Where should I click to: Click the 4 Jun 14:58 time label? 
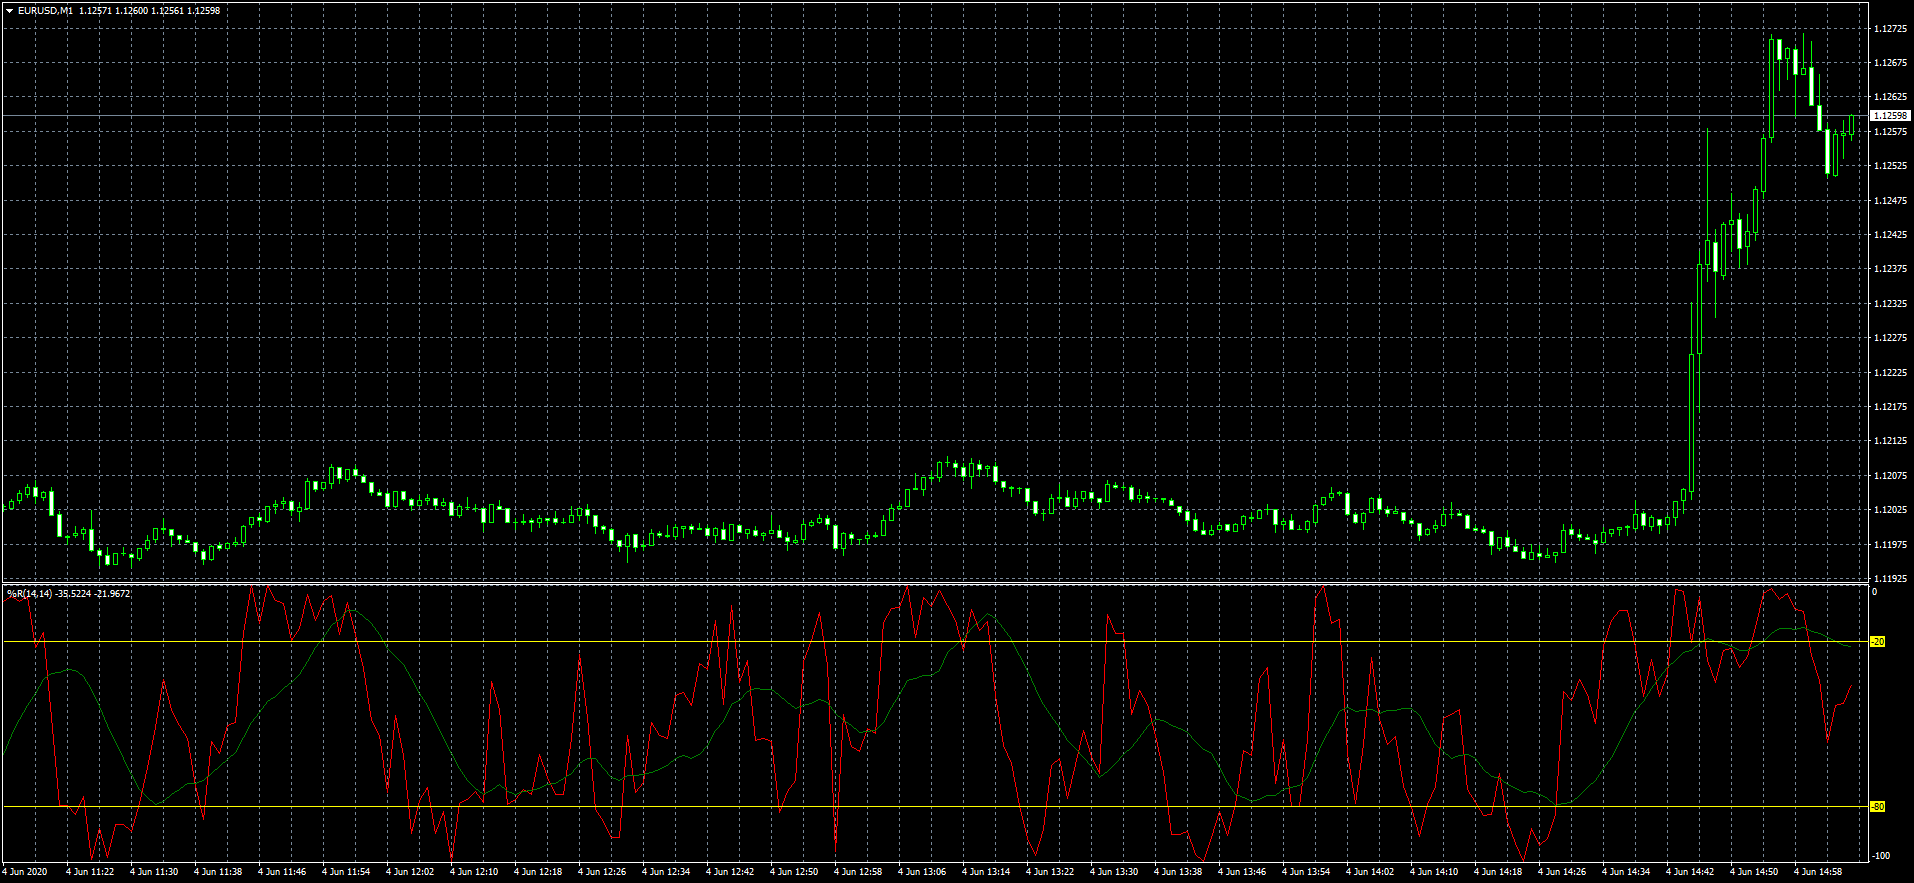pos(1818,872)
